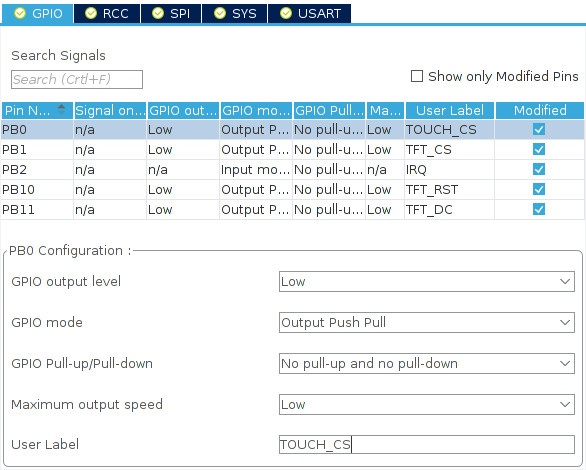Switch to the SPI tab
The image size is (586, 470).
(x=171, y=13)
